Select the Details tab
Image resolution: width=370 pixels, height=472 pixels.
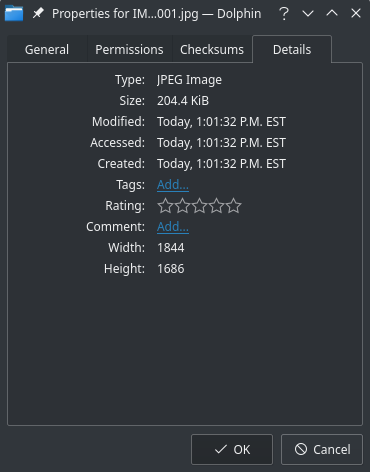click(x=292, y=49)
